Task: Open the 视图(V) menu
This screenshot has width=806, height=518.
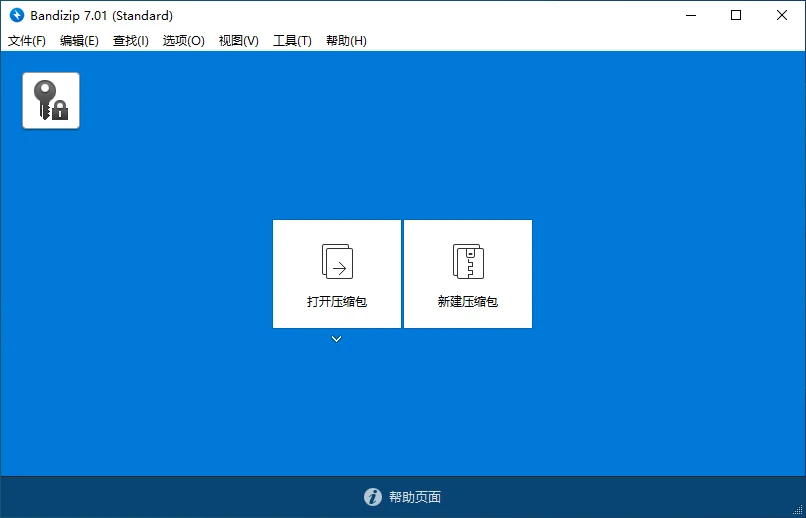Action: (239, 41)
